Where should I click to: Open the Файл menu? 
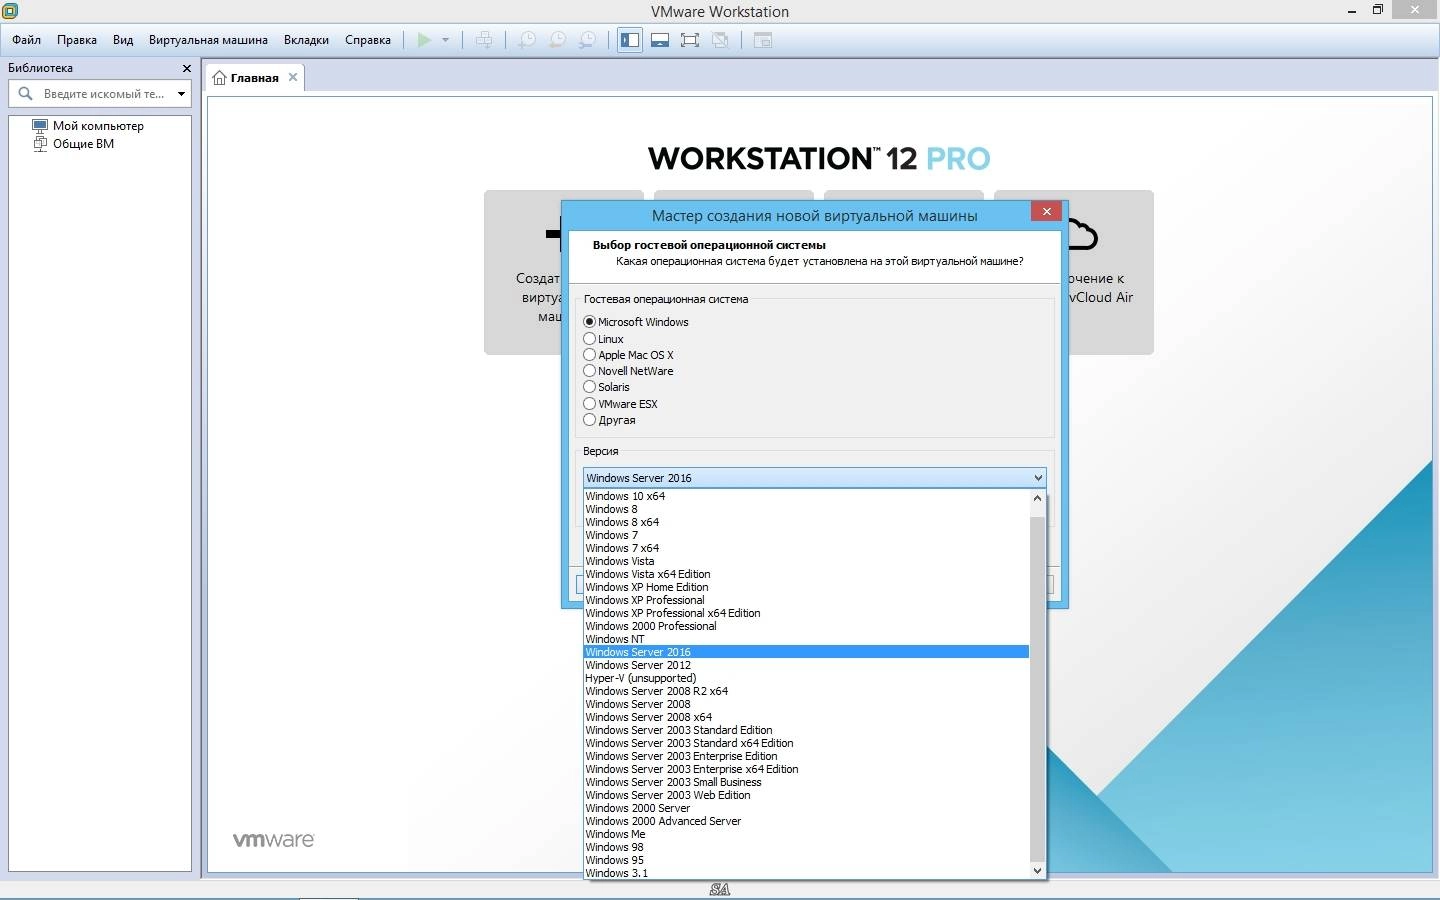click(27, 40)
